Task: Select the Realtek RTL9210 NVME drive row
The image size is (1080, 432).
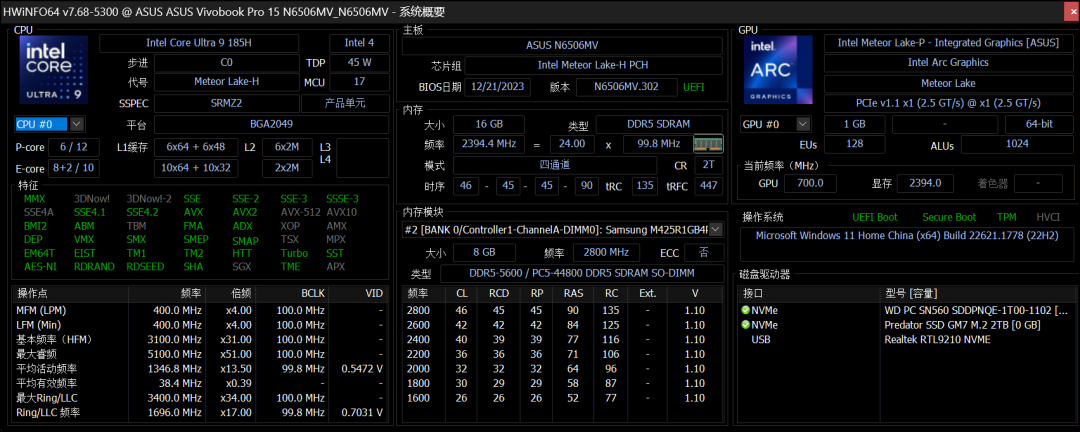Action: click(x=905, y=339)
